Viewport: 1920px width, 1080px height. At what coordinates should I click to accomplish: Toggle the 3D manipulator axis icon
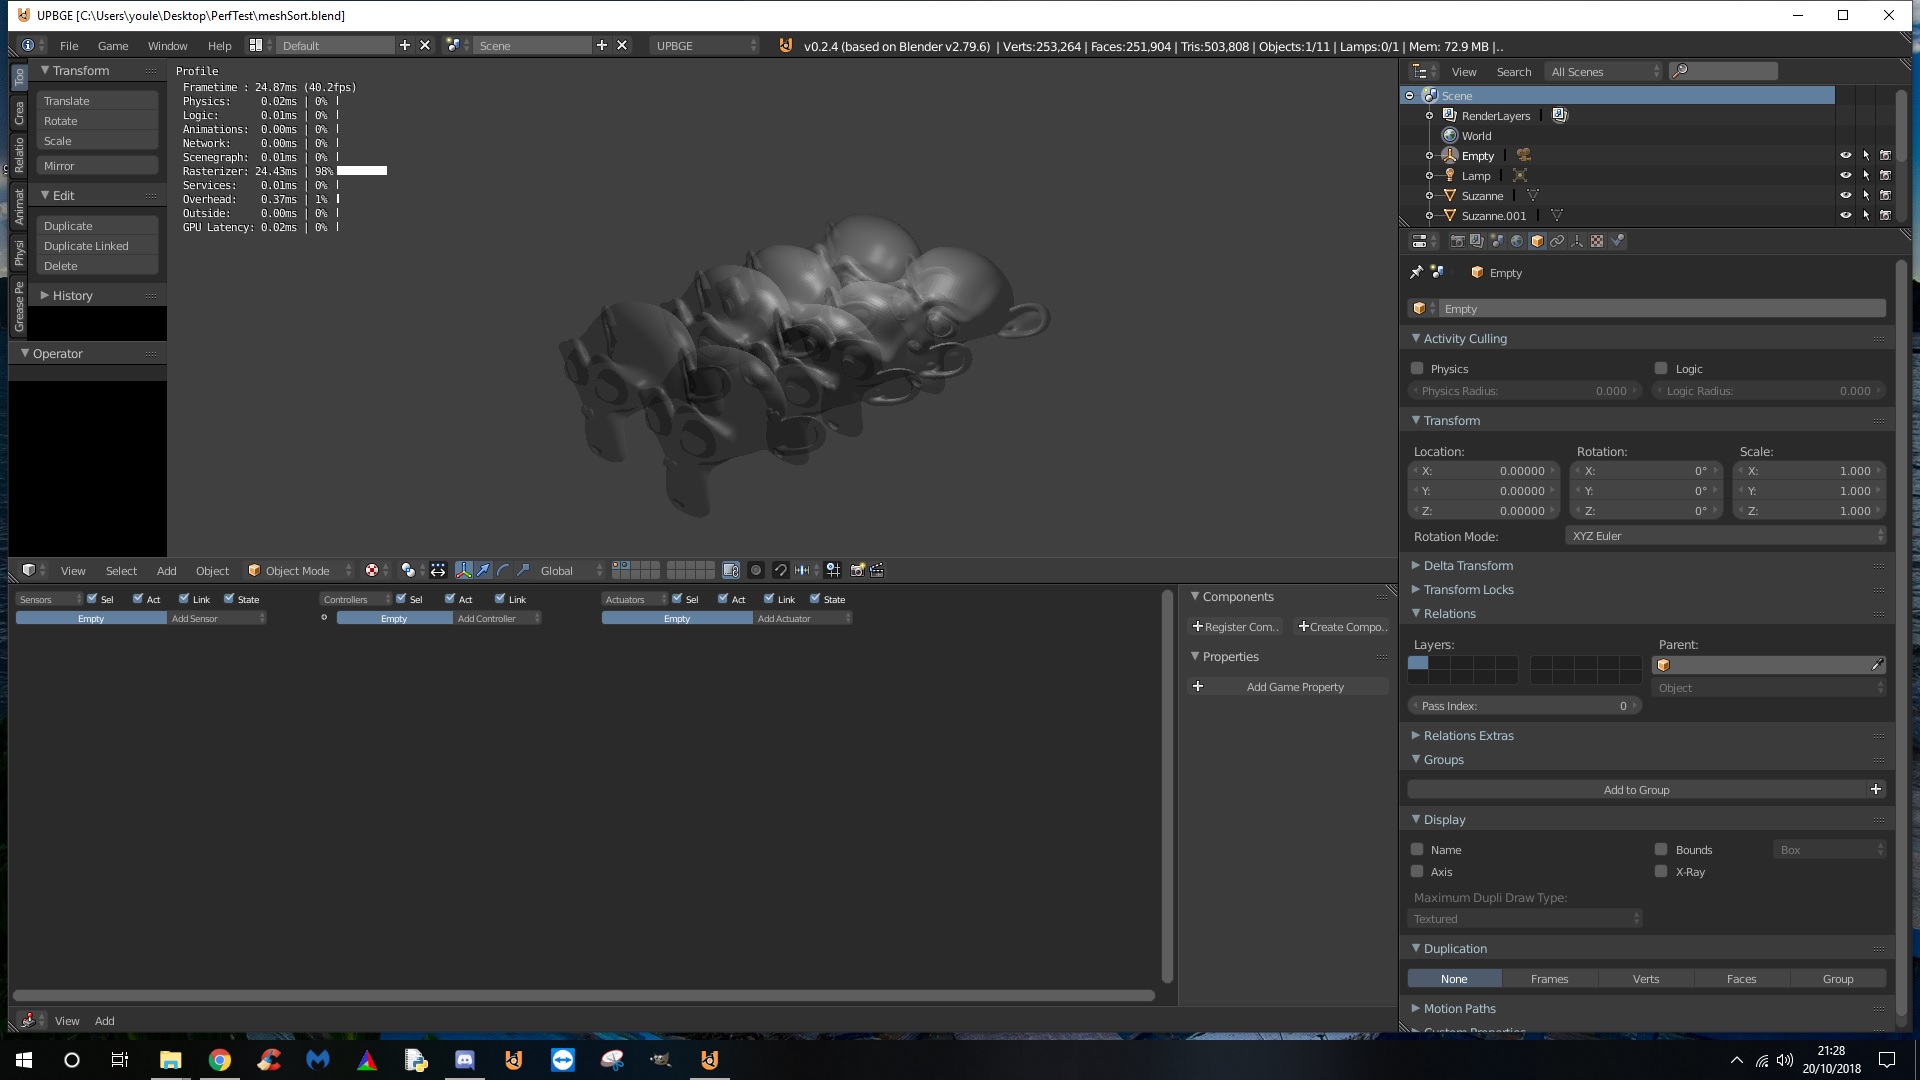(464, 570)
